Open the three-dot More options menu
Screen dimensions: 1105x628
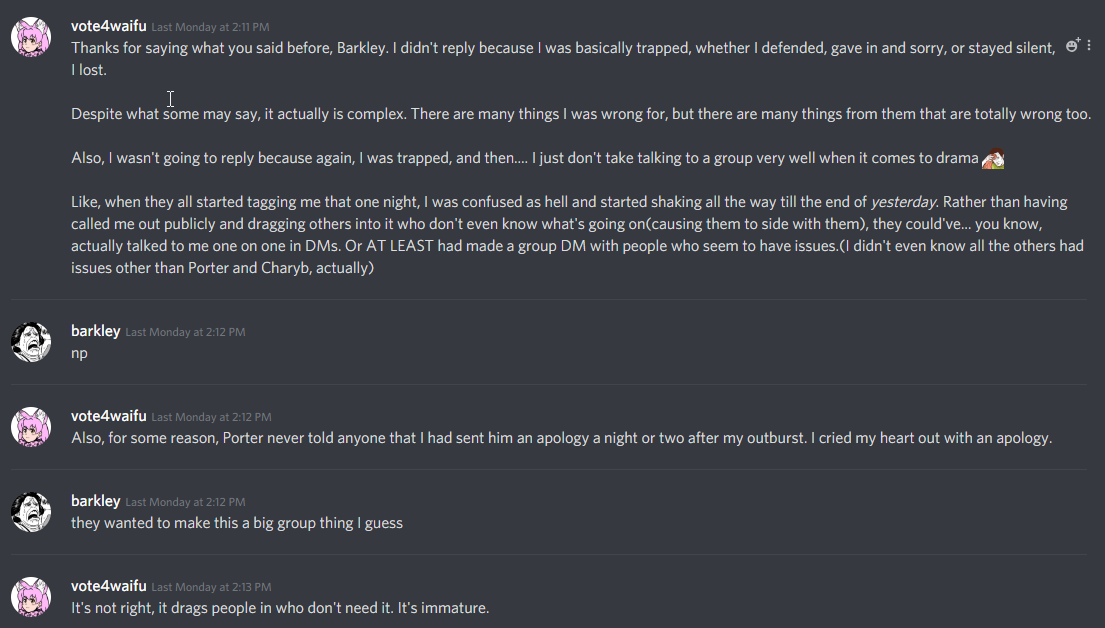[x=1089, y=45]
